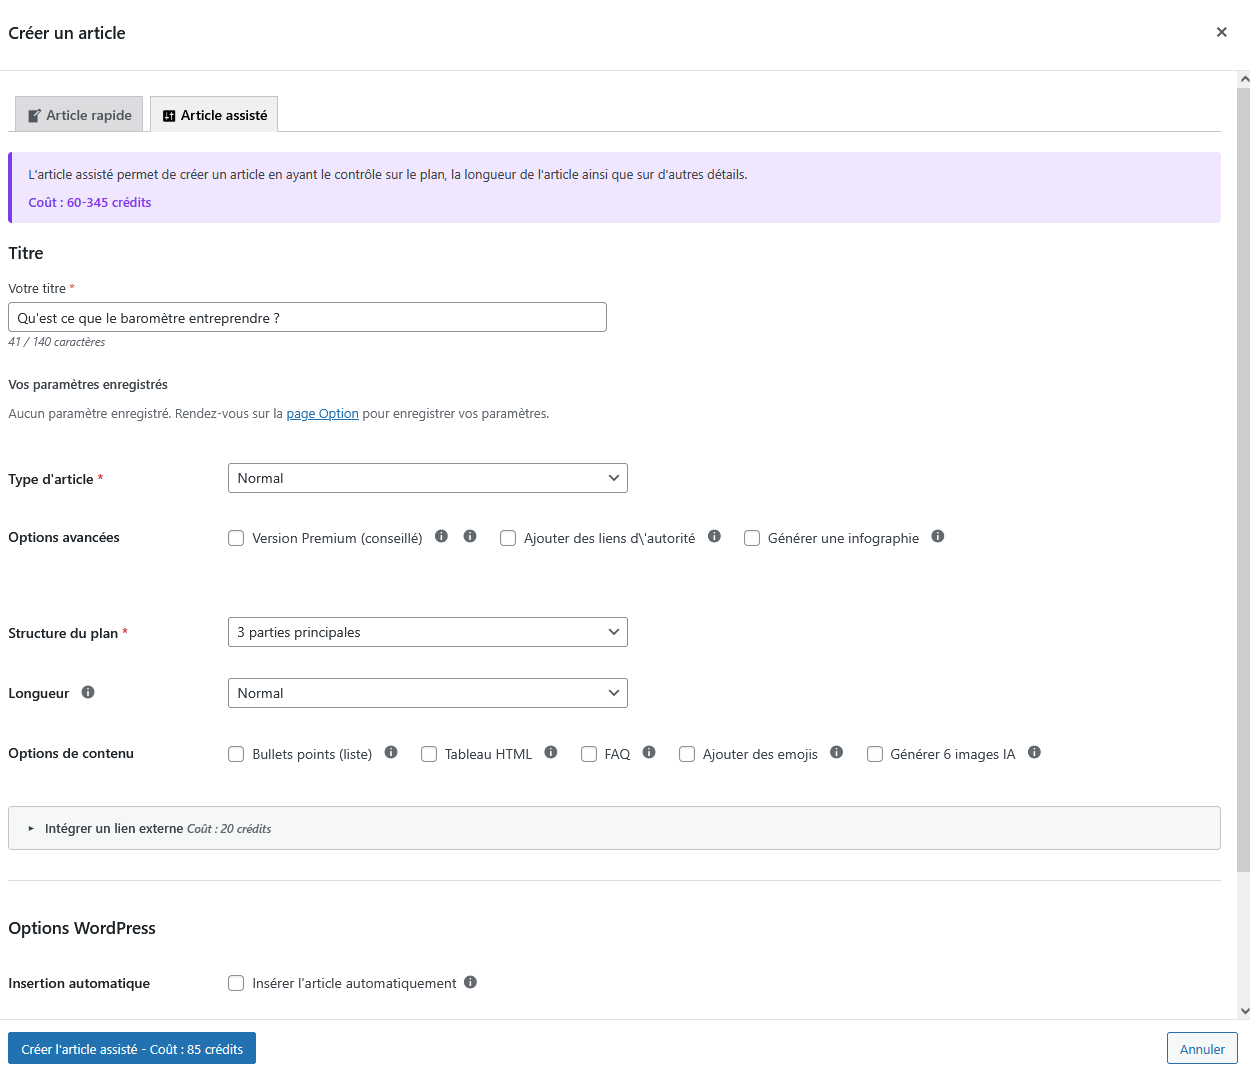Select the Article assisté tab
1250x1068 pixels.
pyautogui.click(x=213, y=114)
